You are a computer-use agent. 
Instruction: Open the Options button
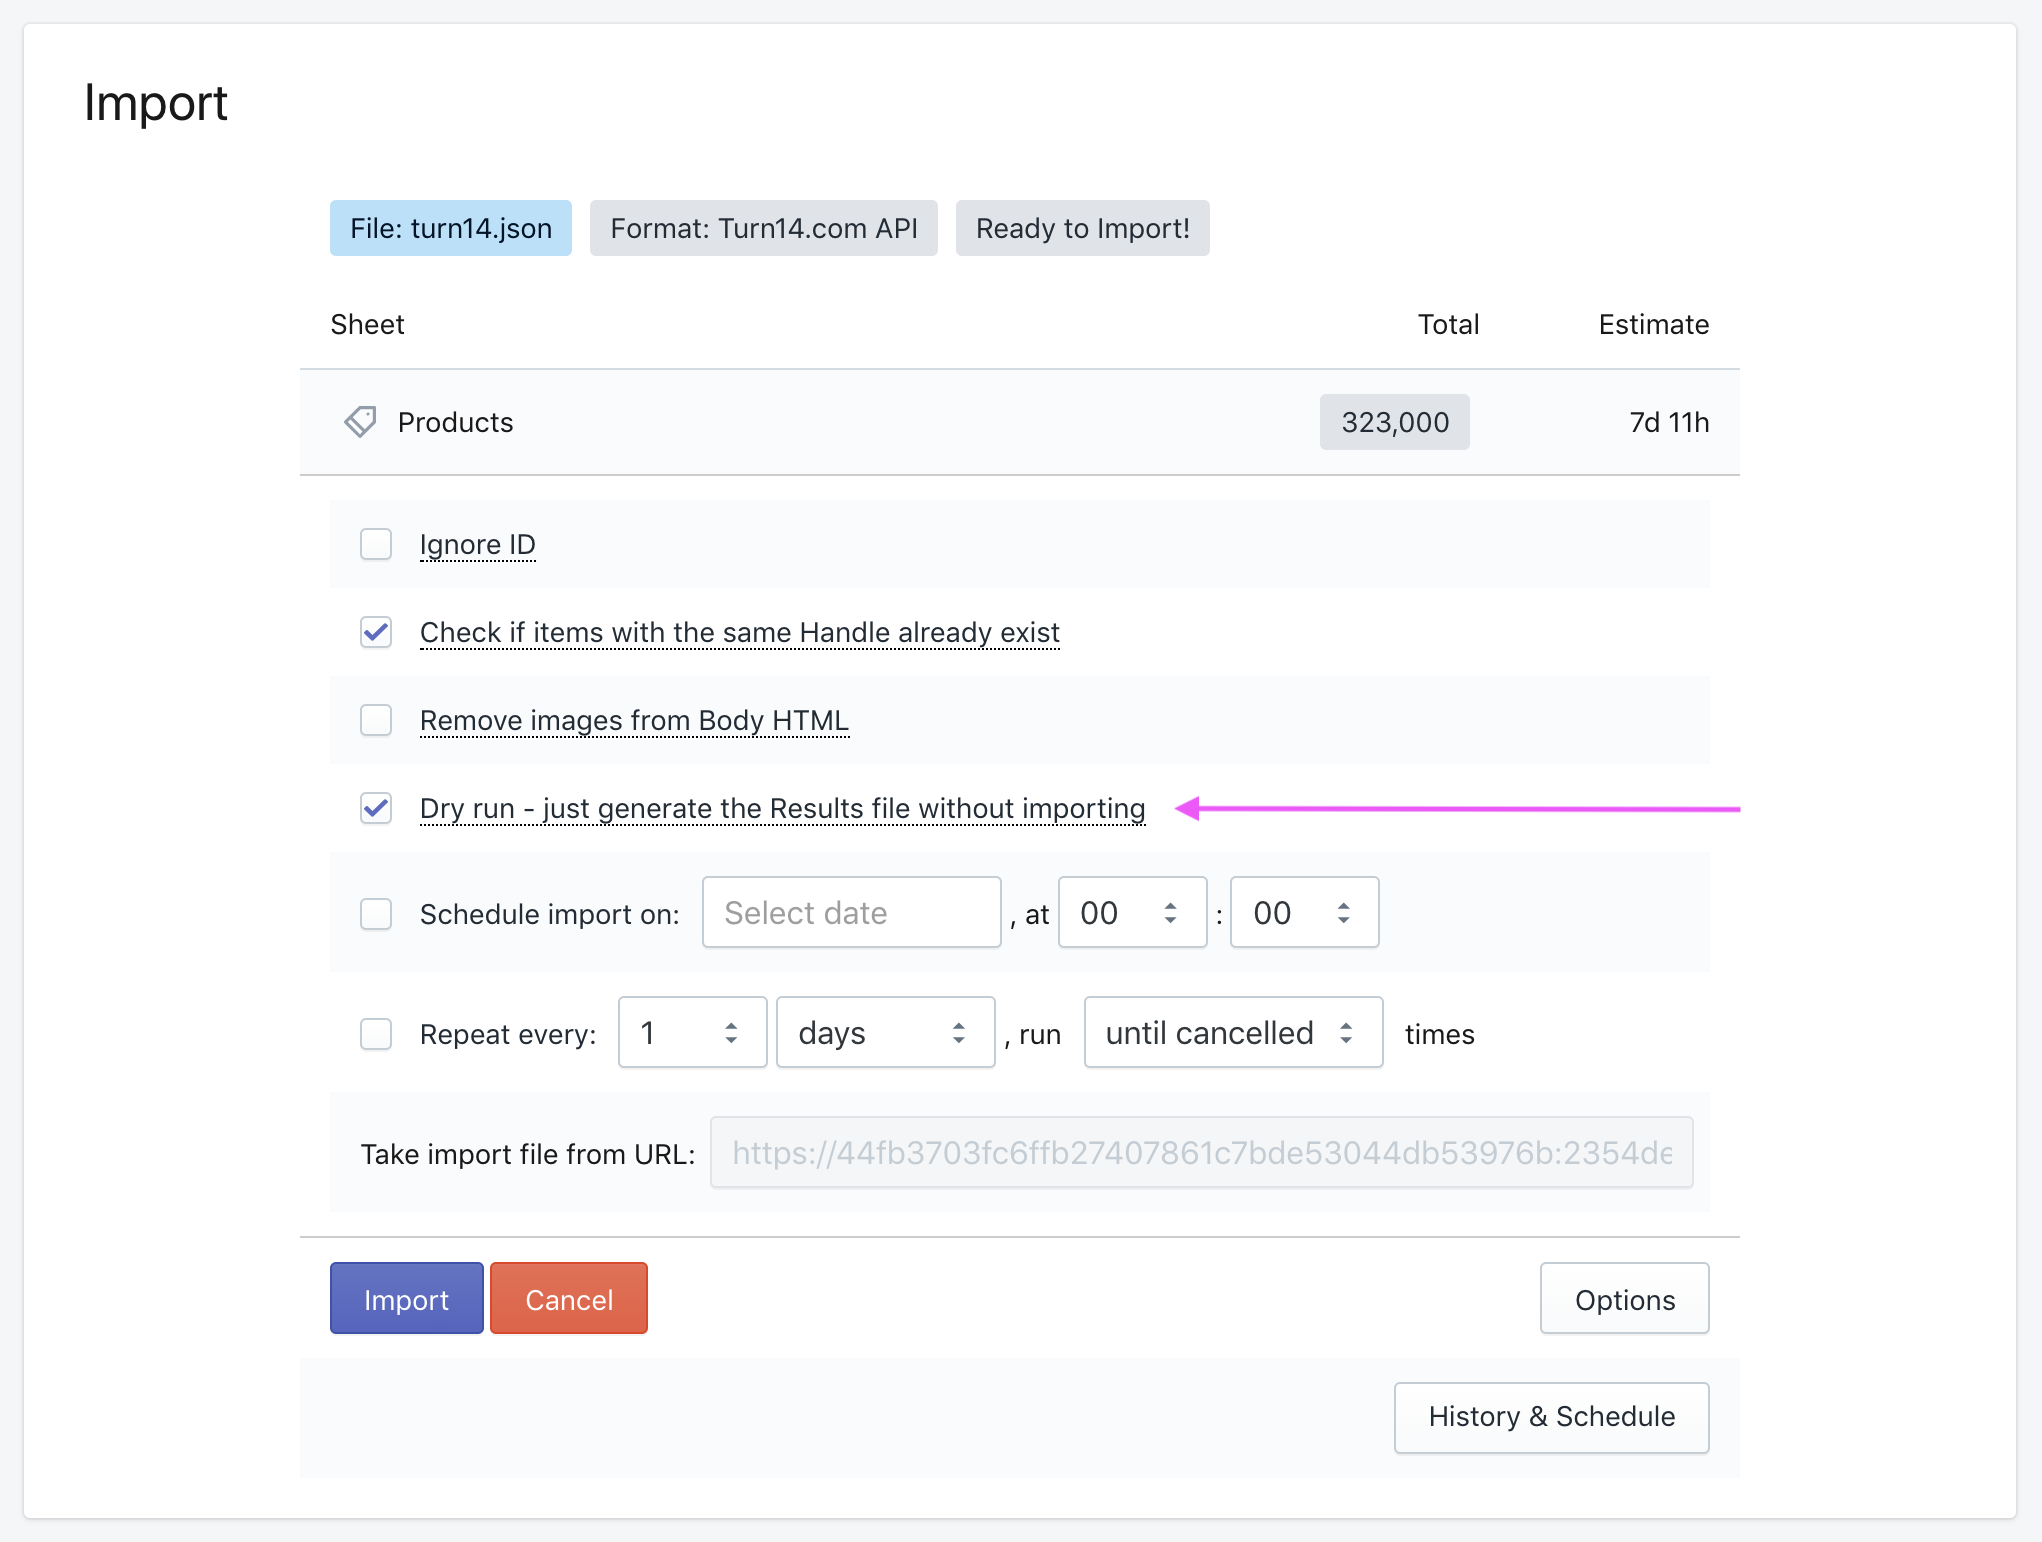tap(1624, 1299)
